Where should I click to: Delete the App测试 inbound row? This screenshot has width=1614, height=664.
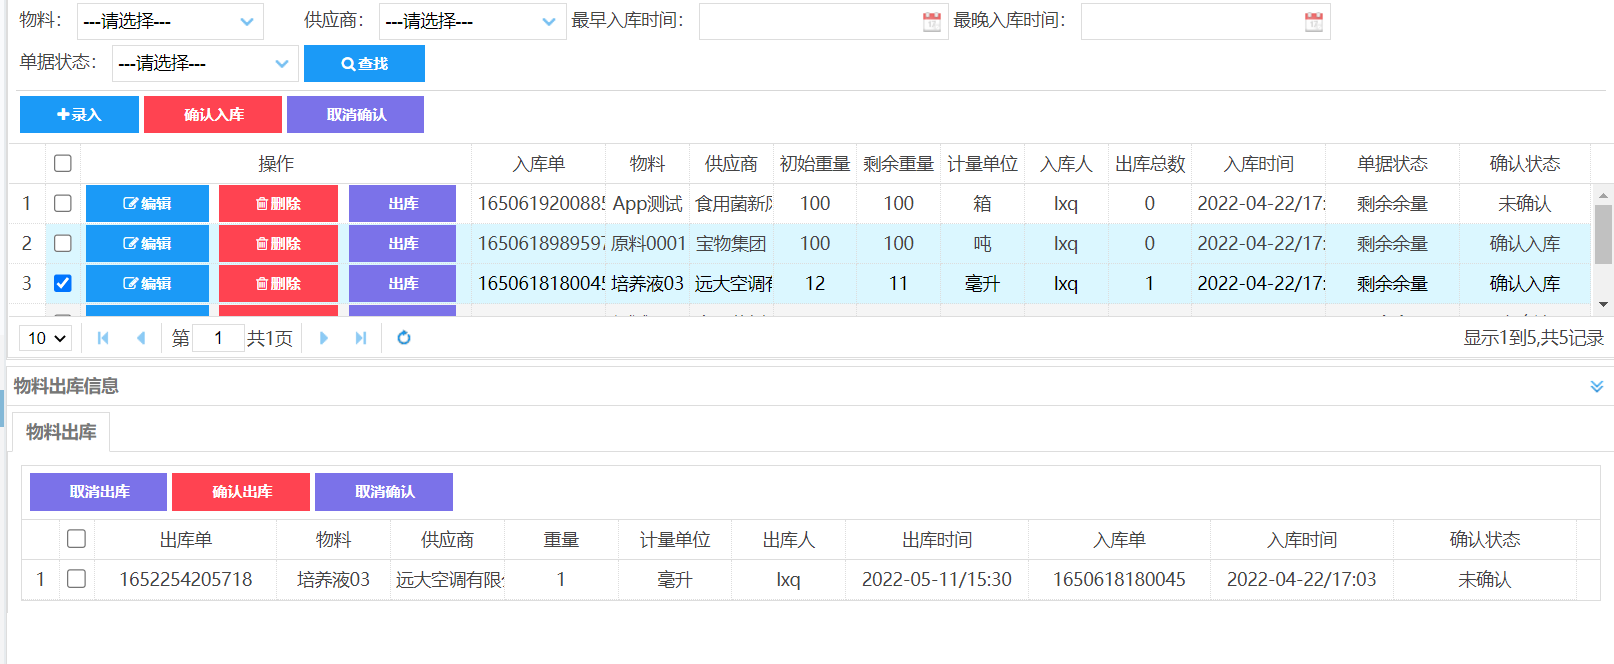point(278,203)
